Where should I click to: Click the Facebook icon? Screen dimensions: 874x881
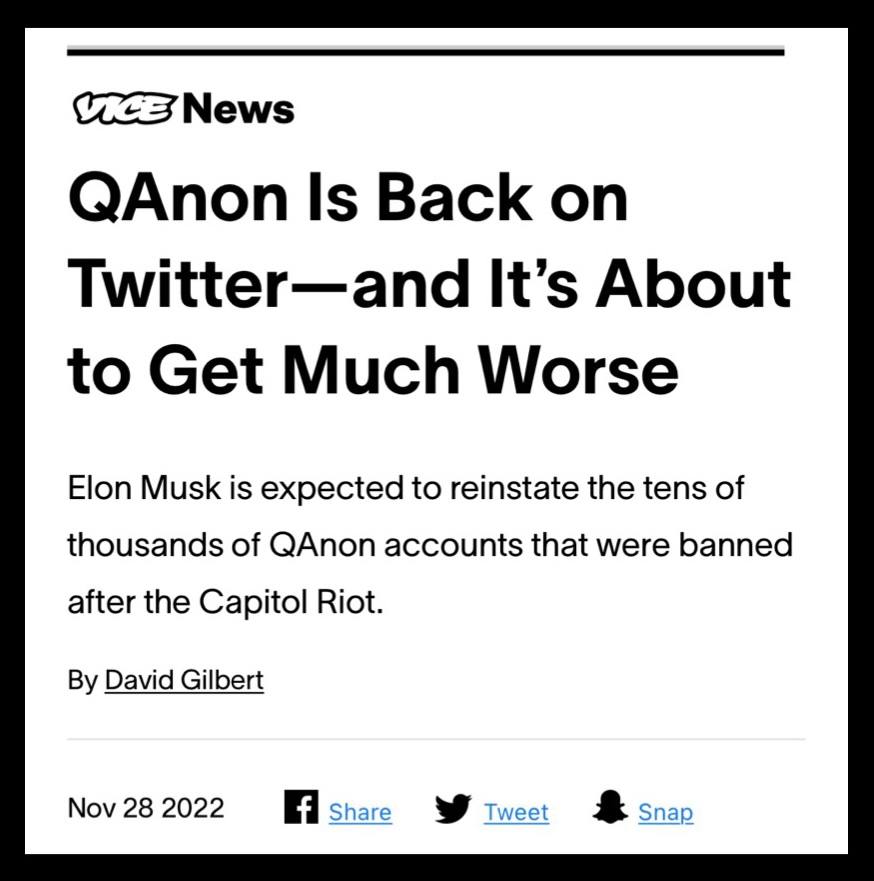pyautogui.click(x=301, y=807)
